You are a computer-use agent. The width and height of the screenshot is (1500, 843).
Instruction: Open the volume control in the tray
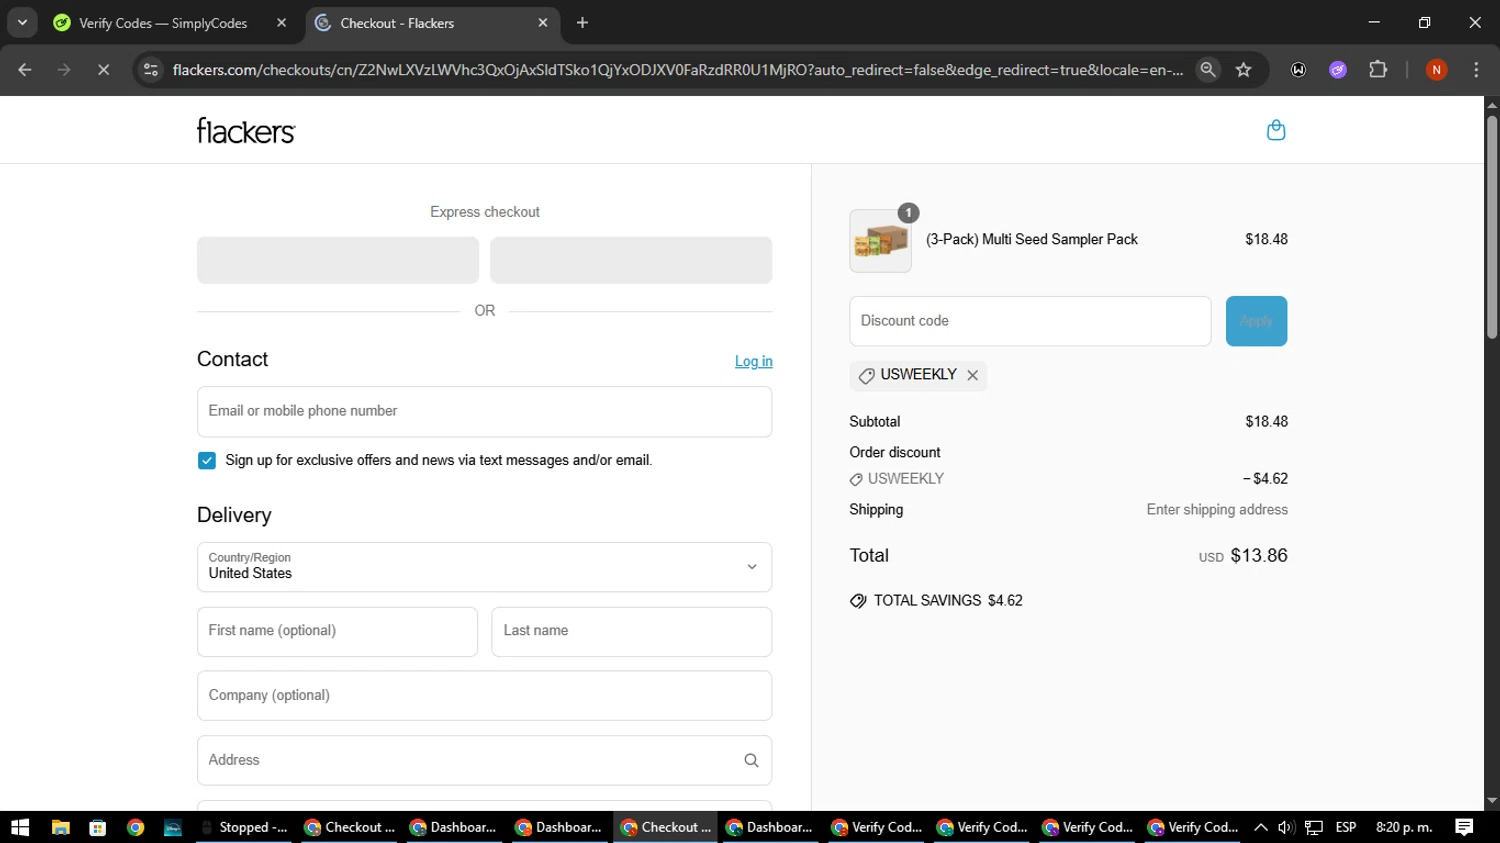point(1286,827)
